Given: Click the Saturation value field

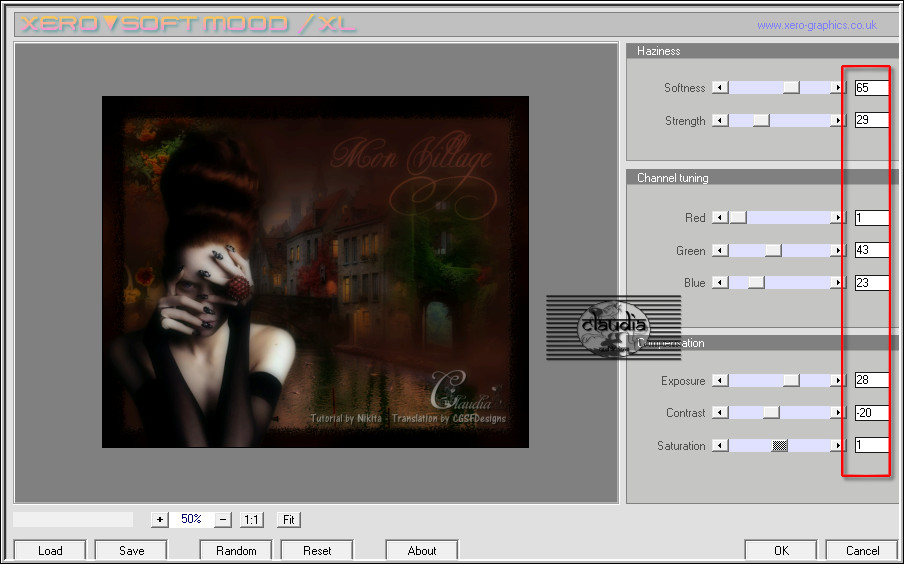Looking at the screenshot, I should 871,445.
